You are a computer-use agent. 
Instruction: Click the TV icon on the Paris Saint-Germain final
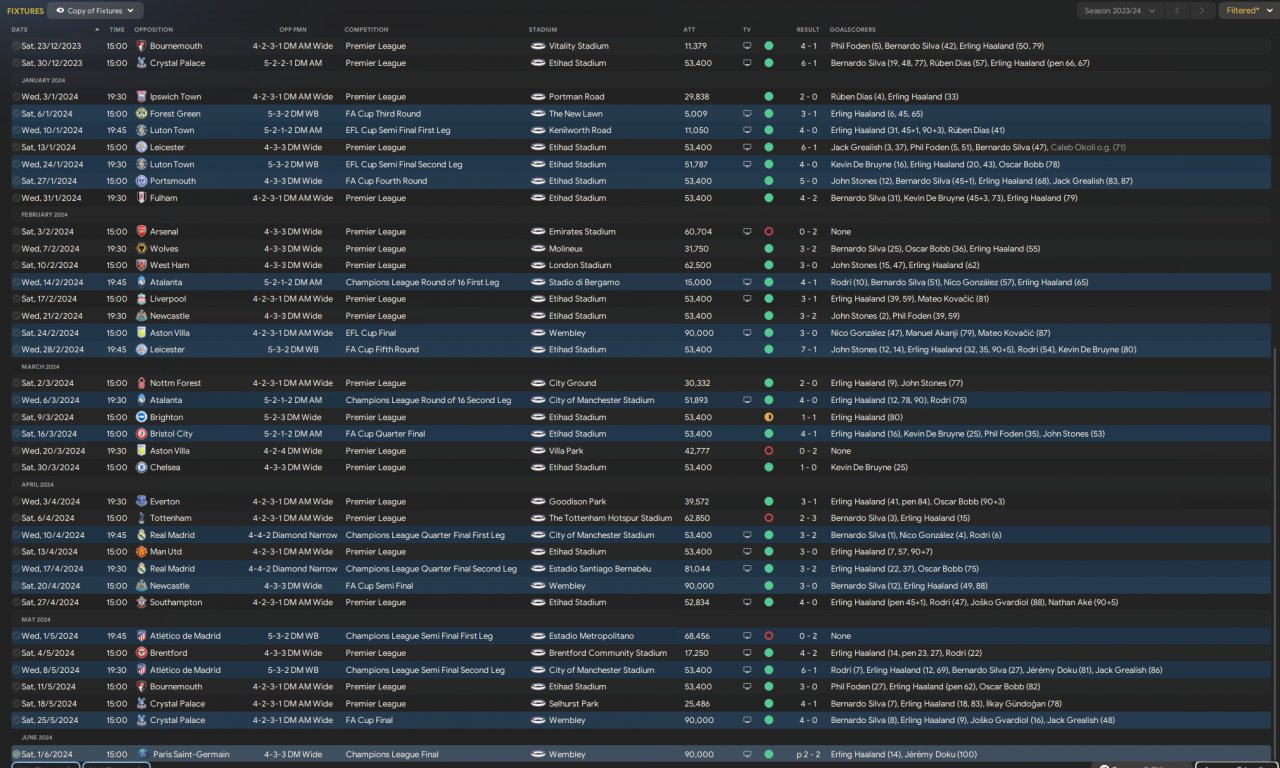pos(747,754)
